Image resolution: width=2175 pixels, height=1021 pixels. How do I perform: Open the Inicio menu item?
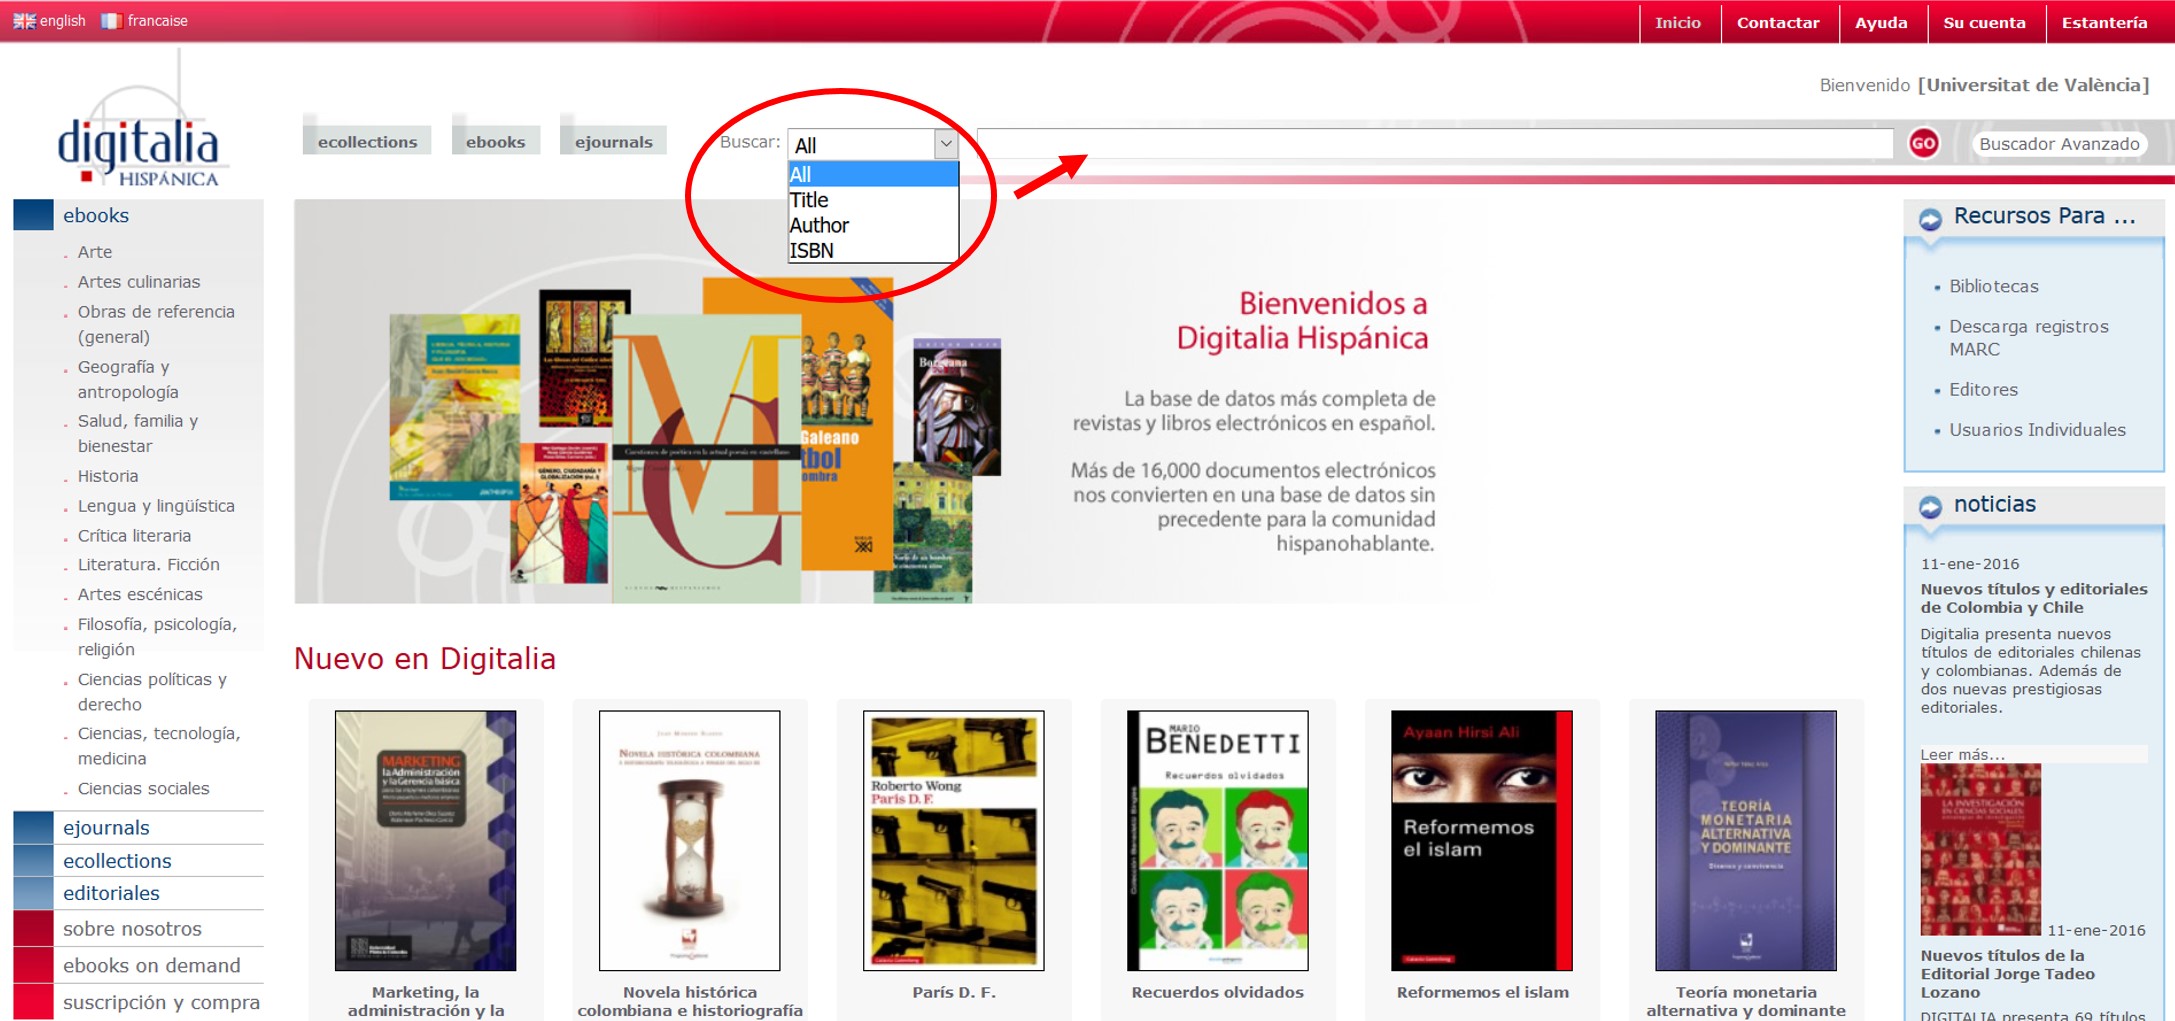click(x=1678, y=22)
